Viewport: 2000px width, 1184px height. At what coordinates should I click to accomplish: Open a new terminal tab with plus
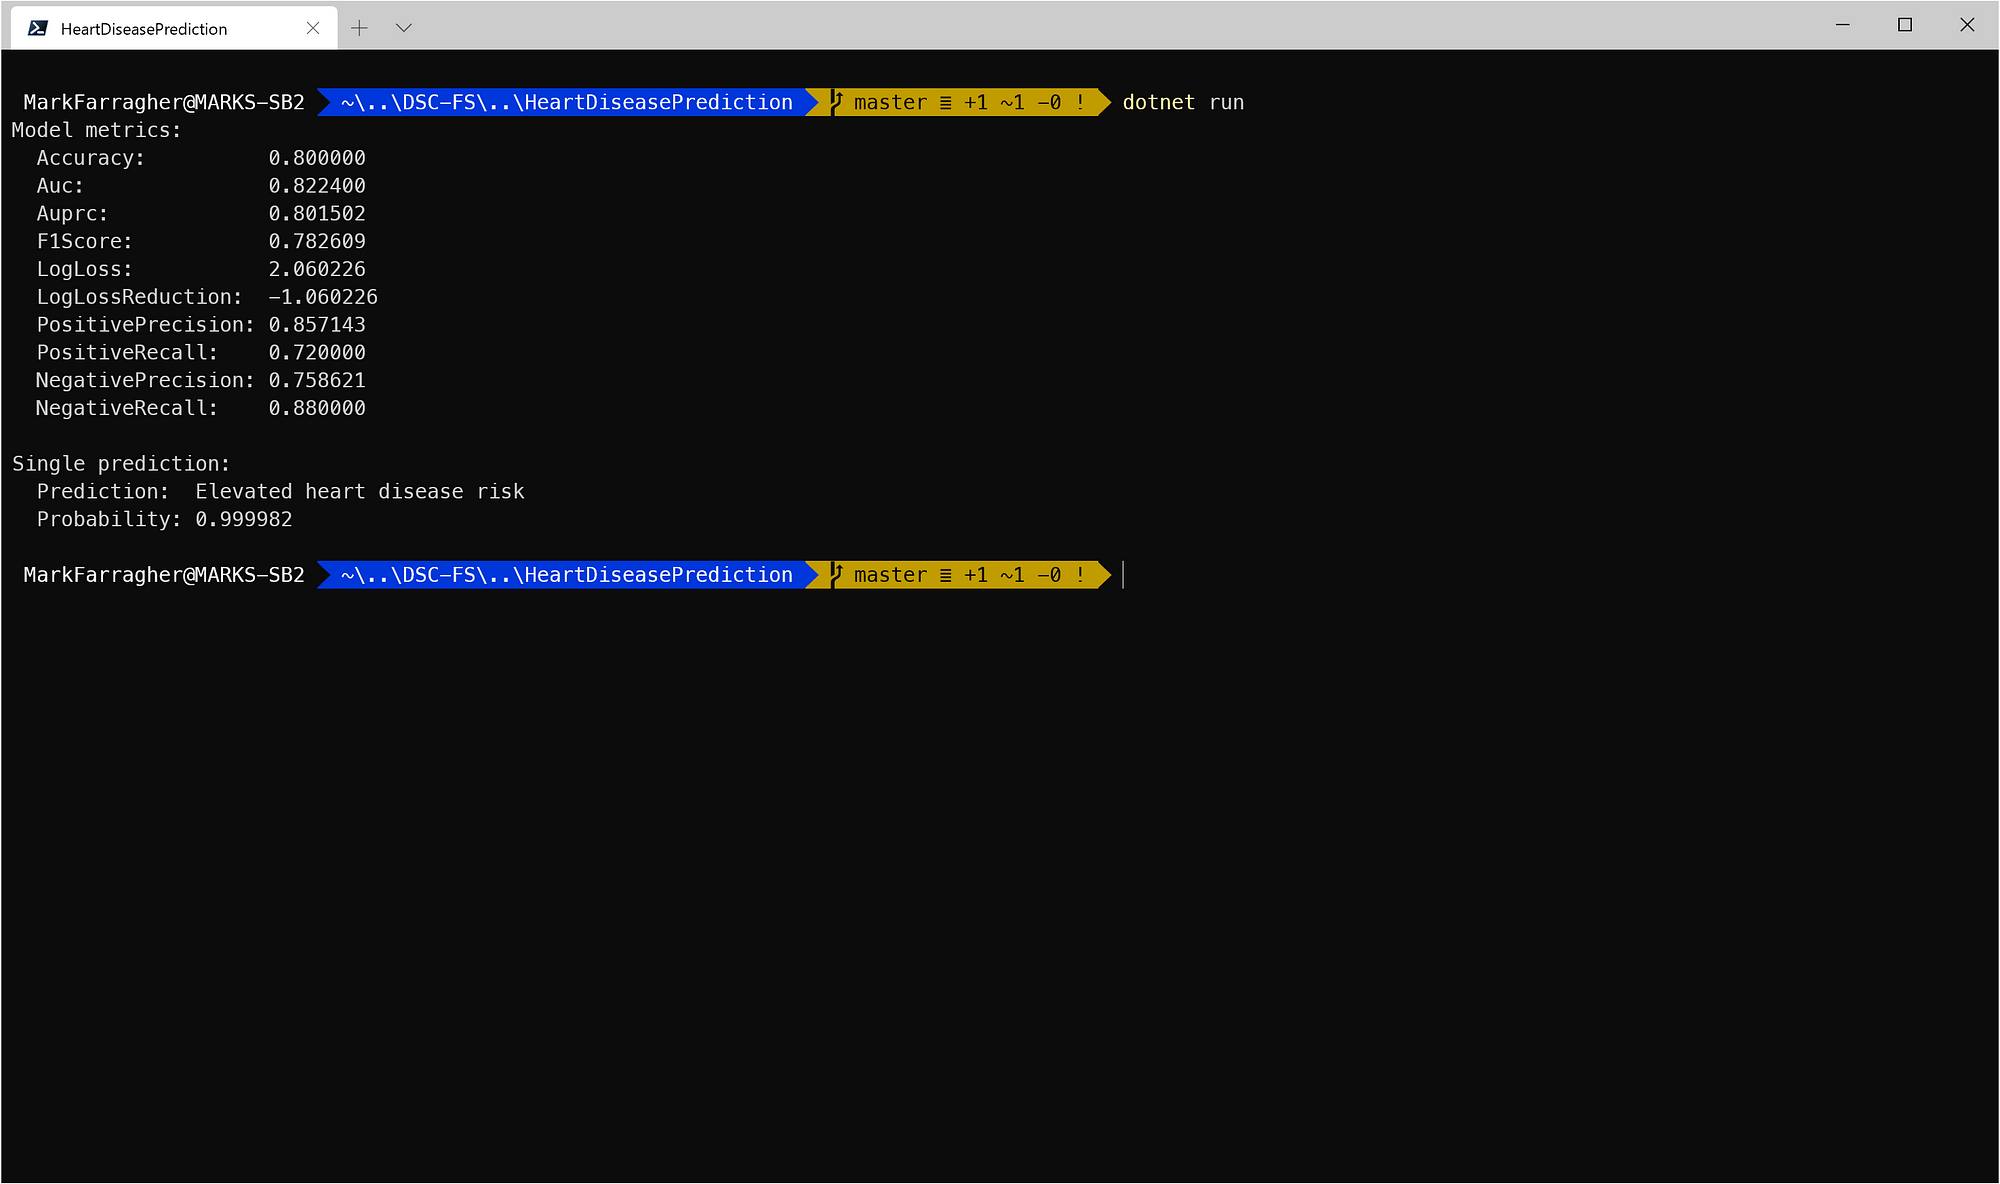click(x=360, y=28)
